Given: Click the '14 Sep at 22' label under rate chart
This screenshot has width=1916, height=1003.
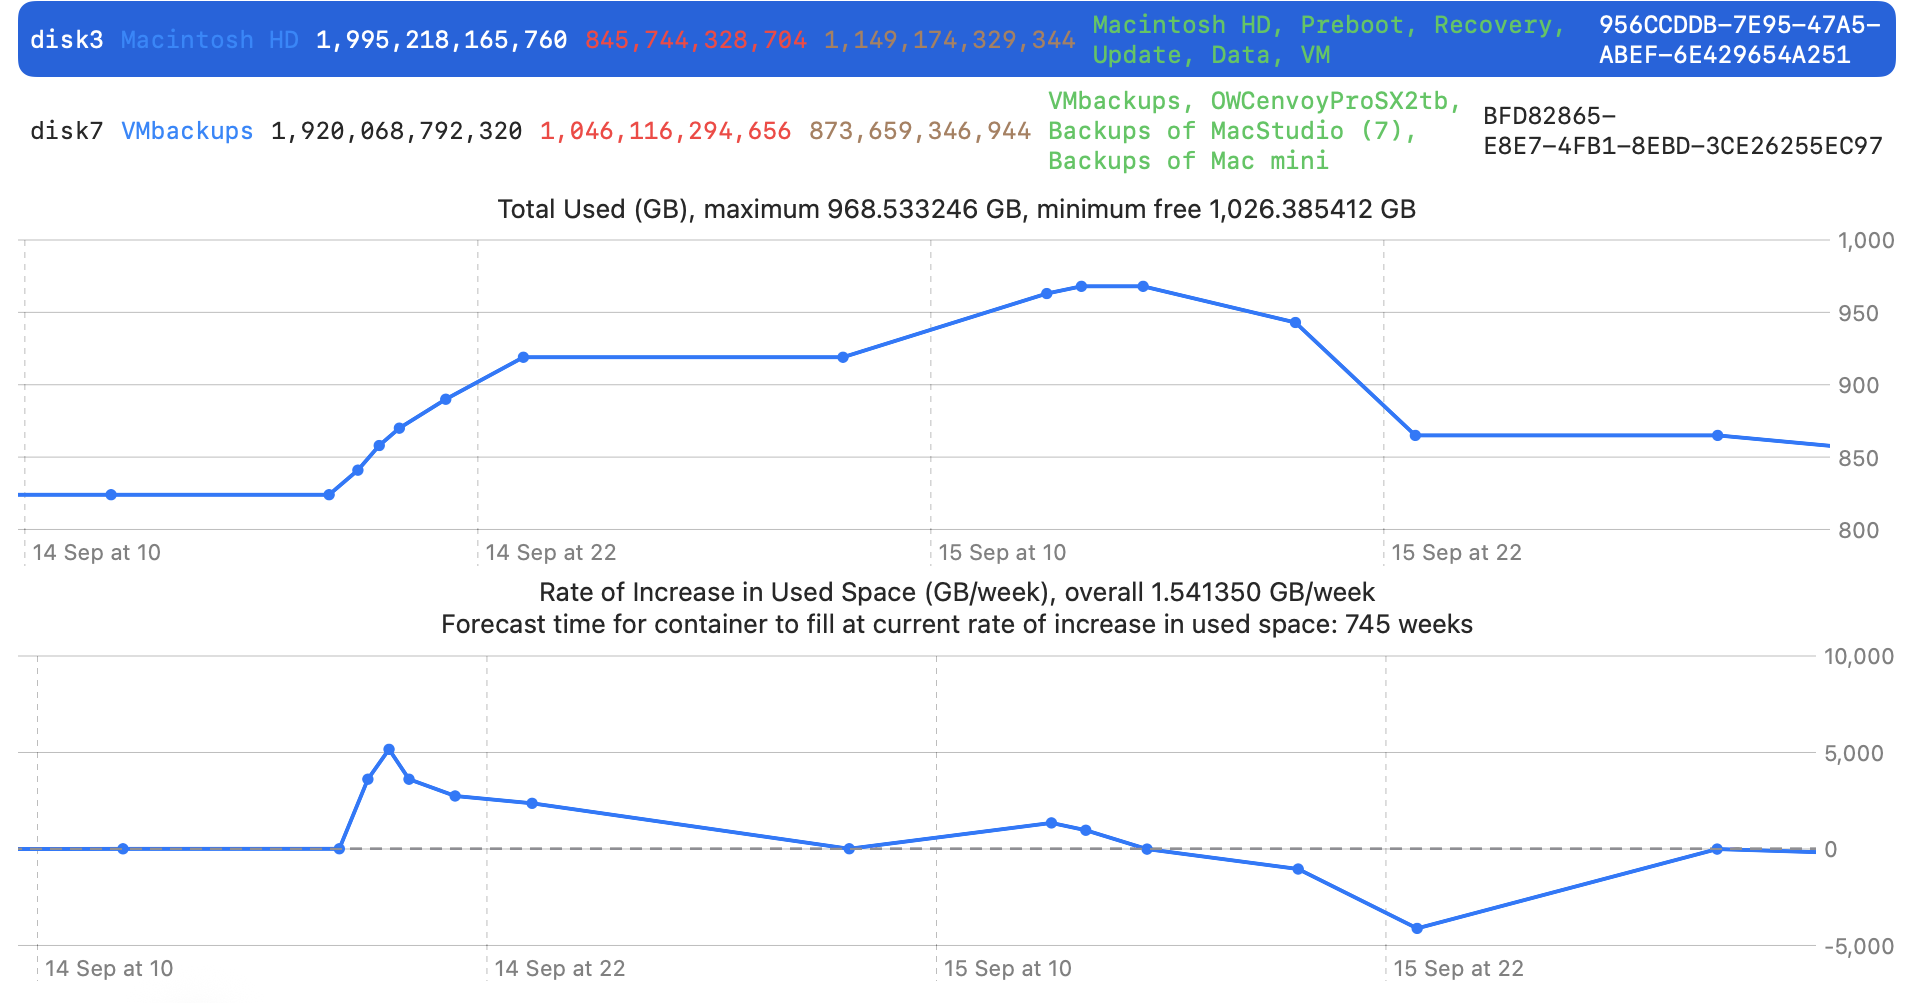Looking at the screenshot, I should tap(559, 969).
